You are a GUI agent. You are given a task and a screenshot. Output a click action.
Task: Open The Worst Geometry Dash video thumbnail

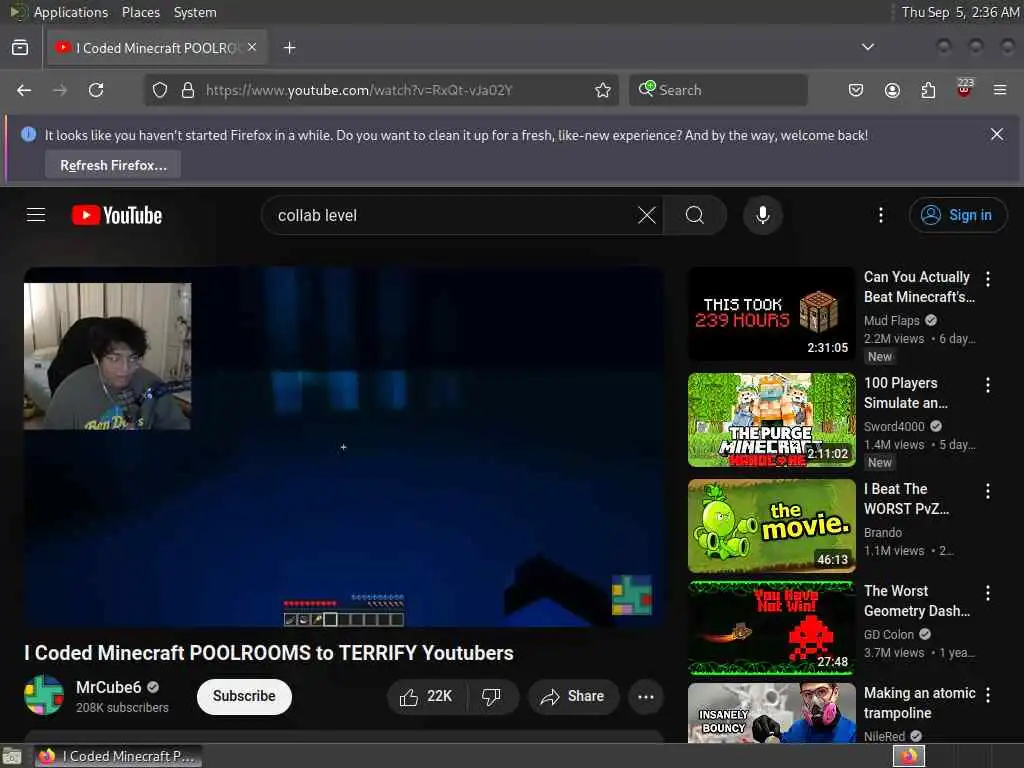pos(771,628)
